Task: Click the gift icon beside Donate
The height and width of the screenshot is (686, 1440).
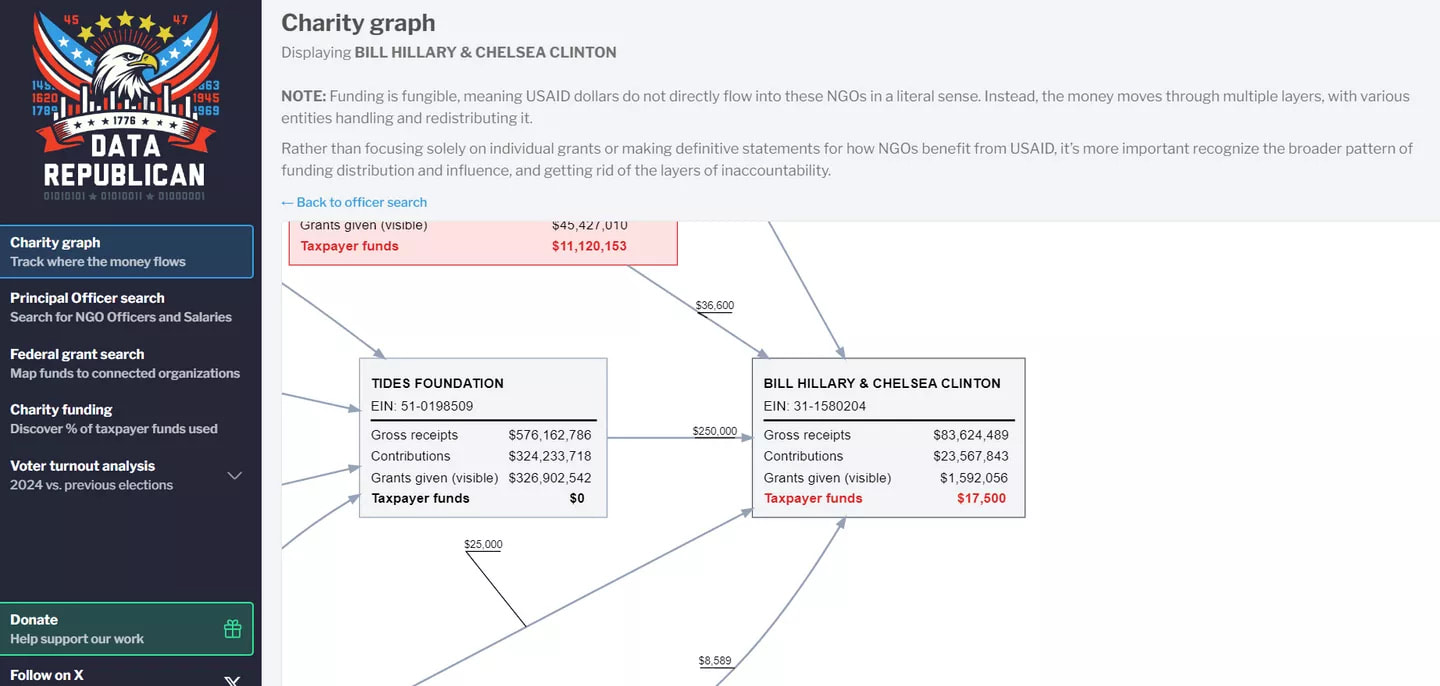Action: 232,629
